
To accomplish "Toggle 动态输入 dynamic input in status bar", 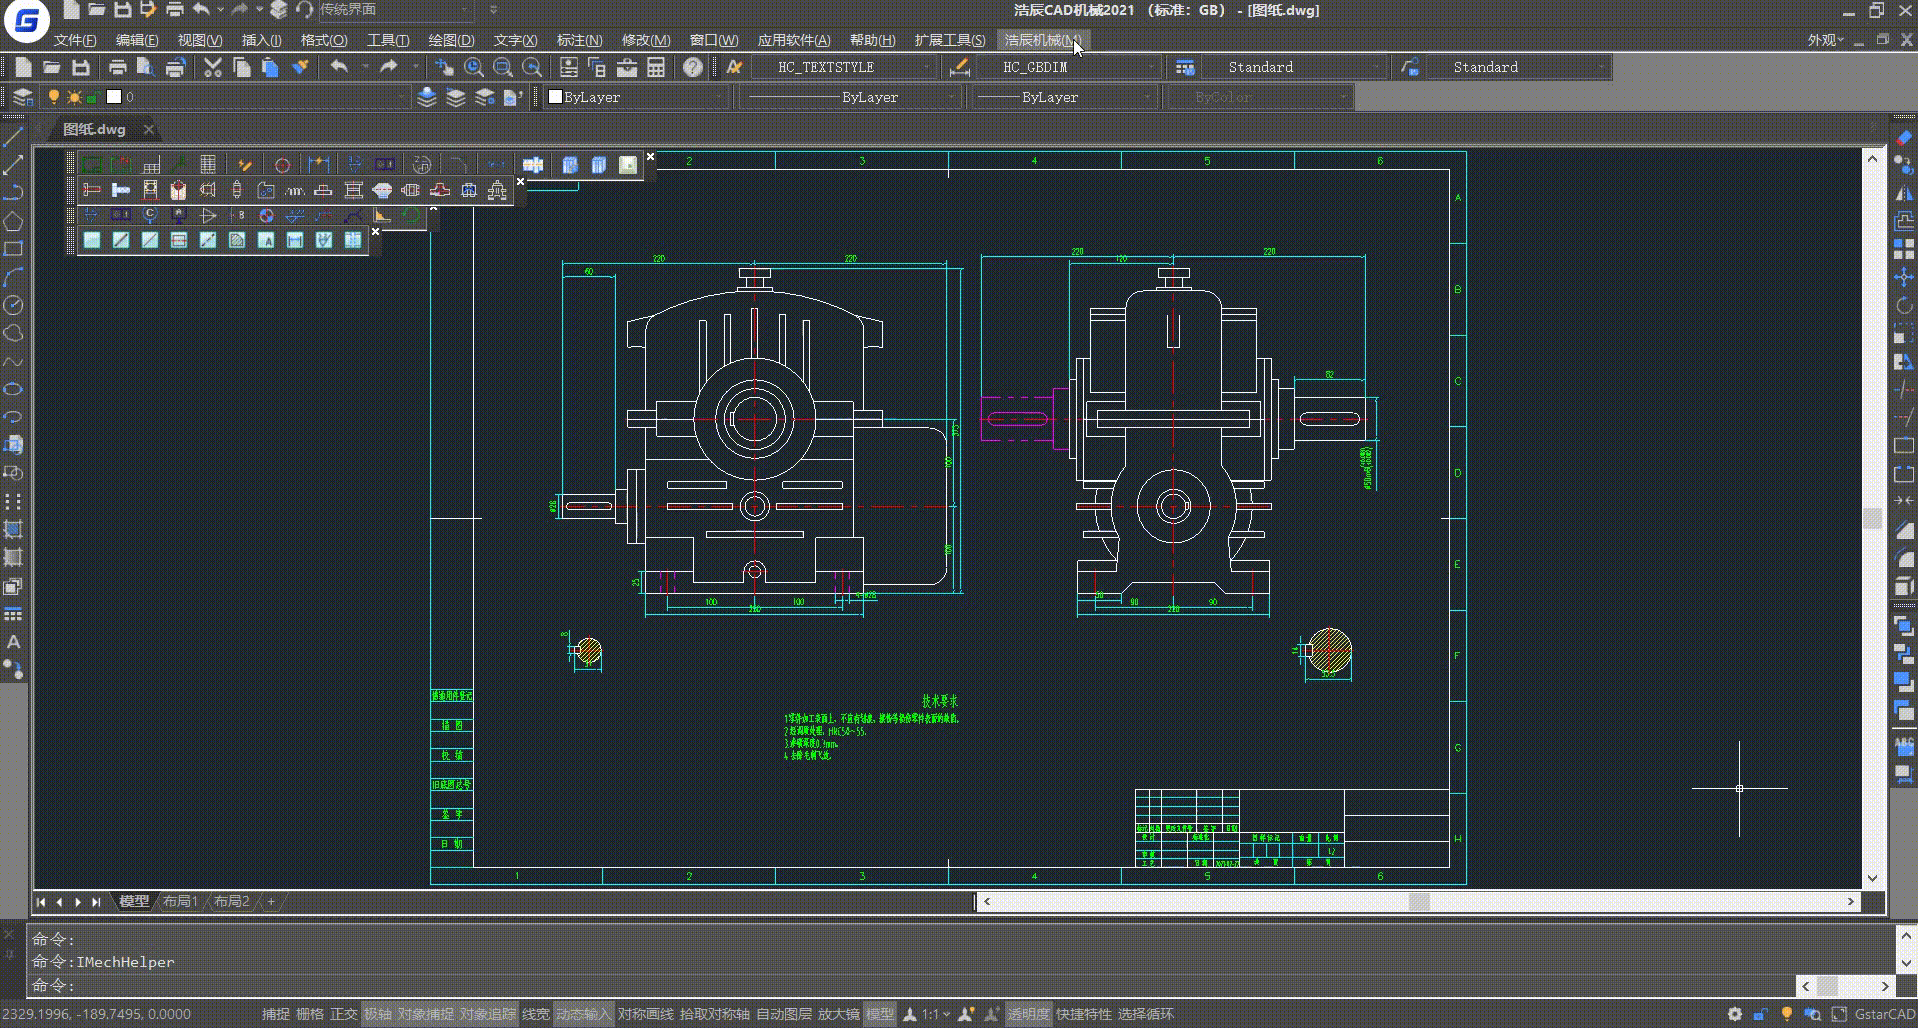I will pos(584,1014).
